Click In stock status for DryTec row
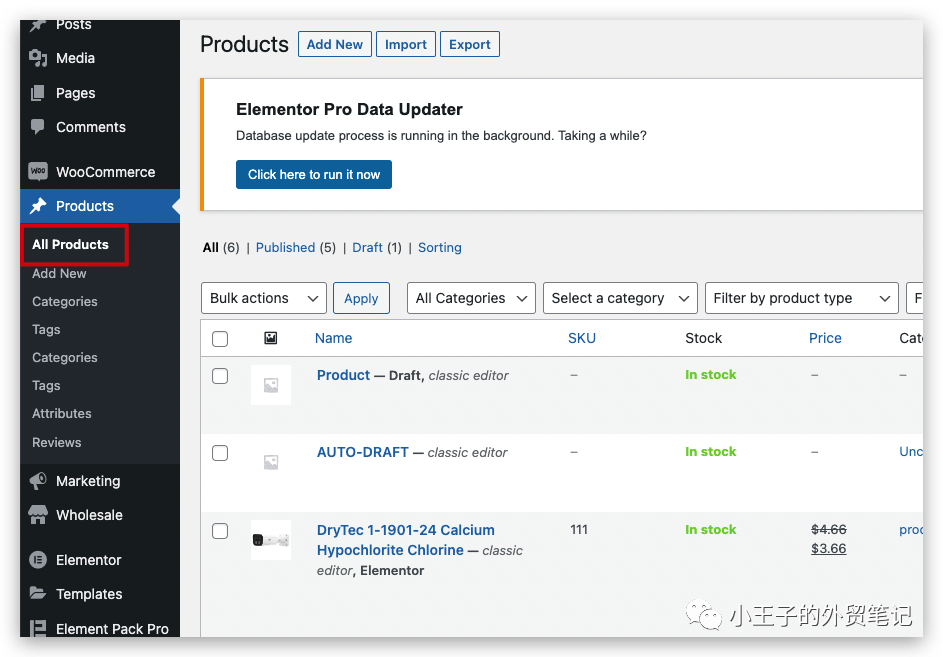943x657 pixels. [x=711, y=529]
